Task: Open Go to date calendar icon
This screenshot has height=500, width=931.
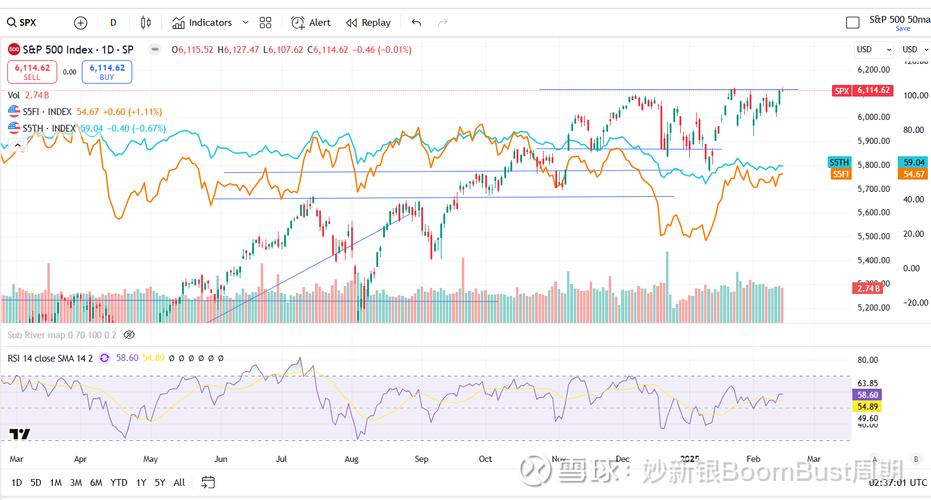Action: [x=208, y=482]
